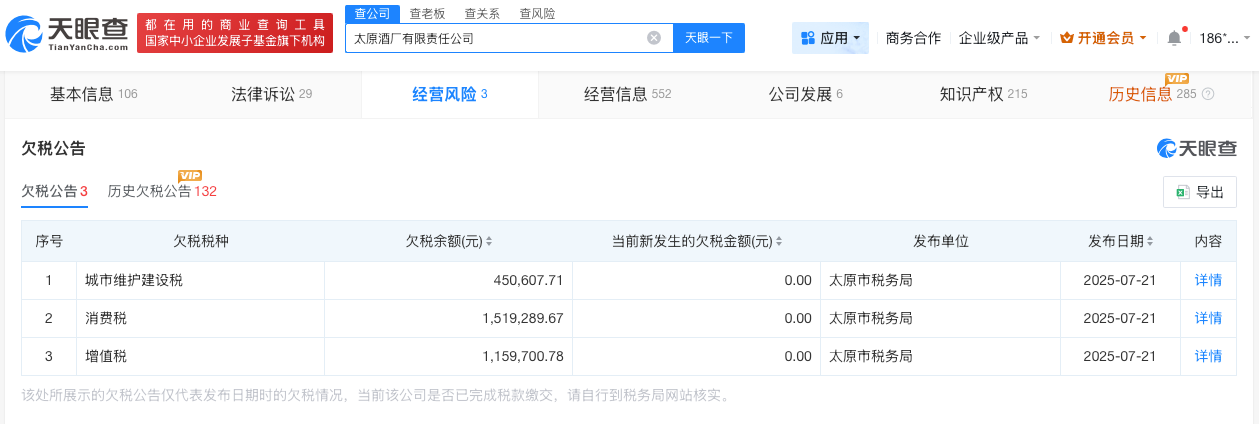This screenshot has height=424, width=1259.
Task: Switch to the 经营信息 tab
Action: [x=627, y=95]
